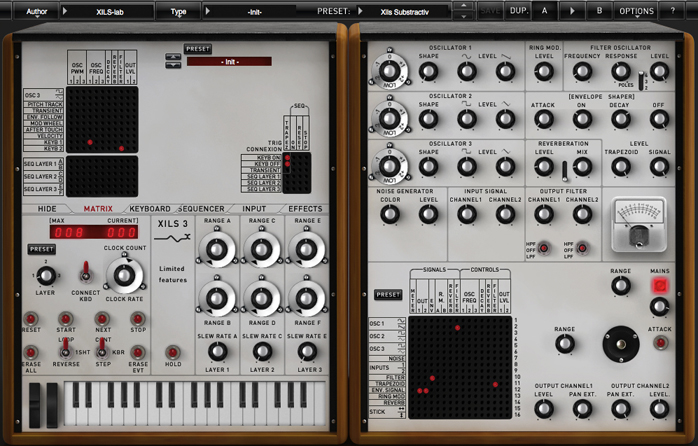Click the red Init preset name display
Image resolution: width=698 pixels, height=446 pixels.
(229, 61)
